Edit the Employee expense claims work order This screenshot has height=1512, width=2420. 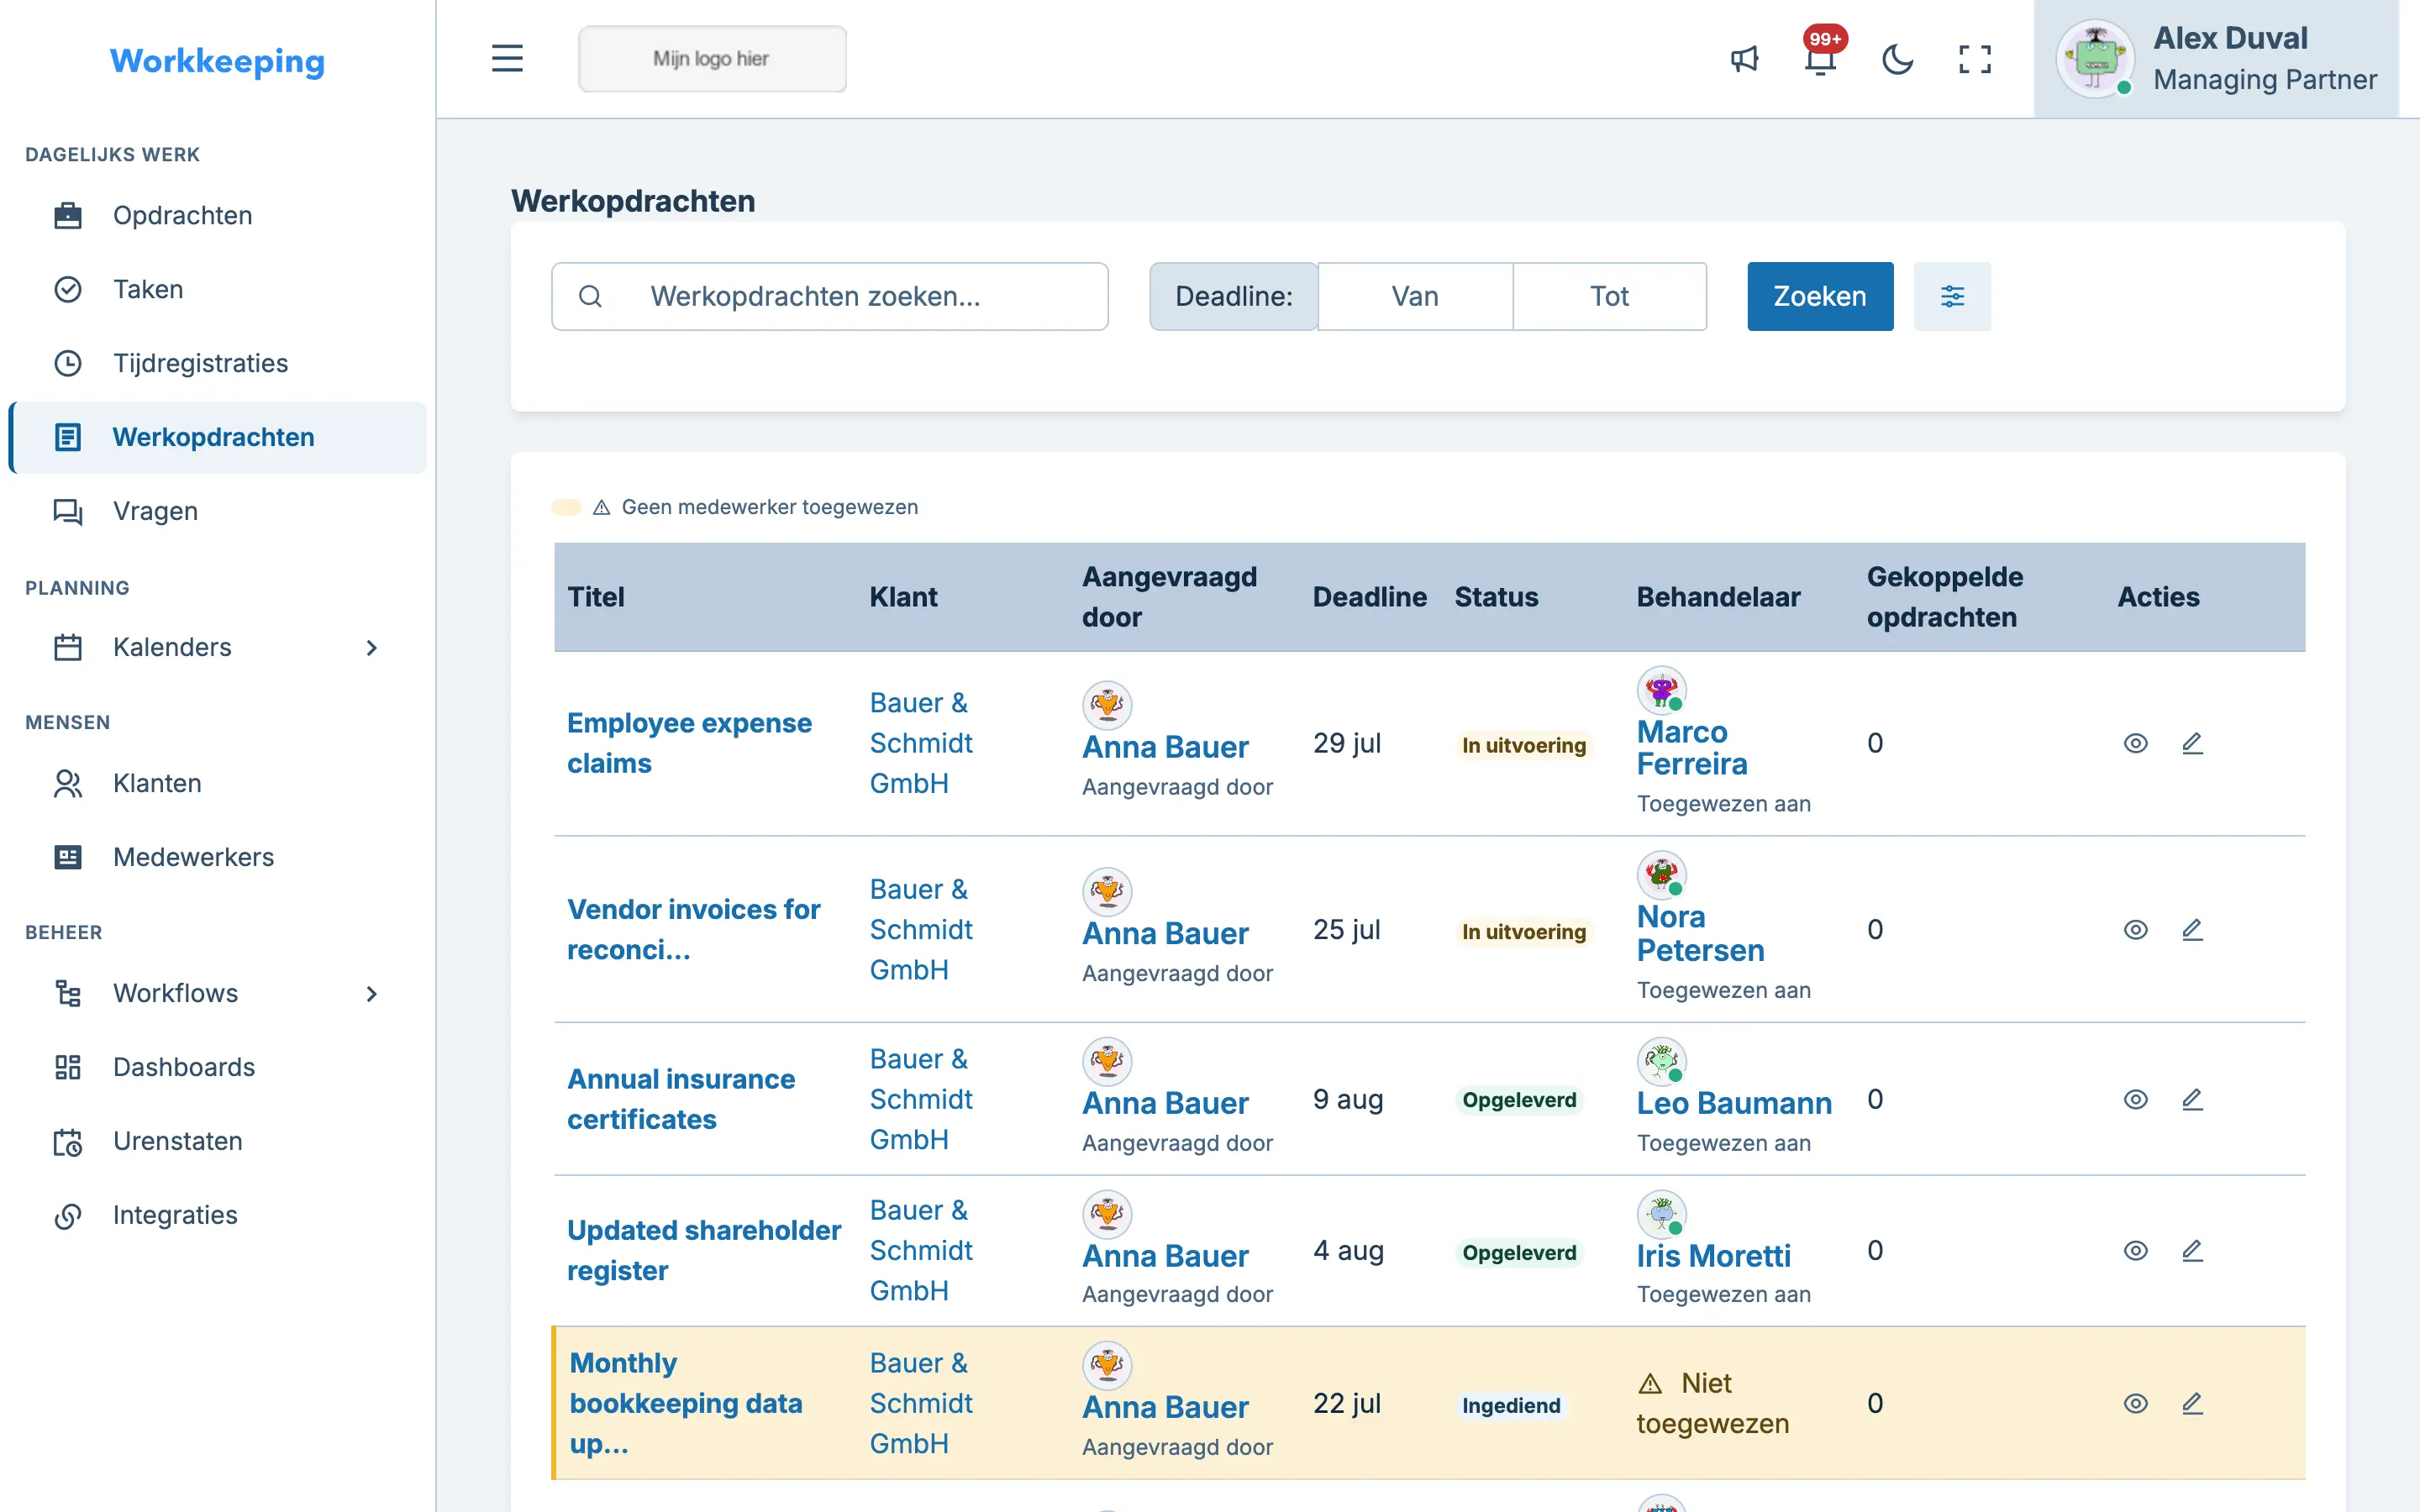(x=2192, y=743)
